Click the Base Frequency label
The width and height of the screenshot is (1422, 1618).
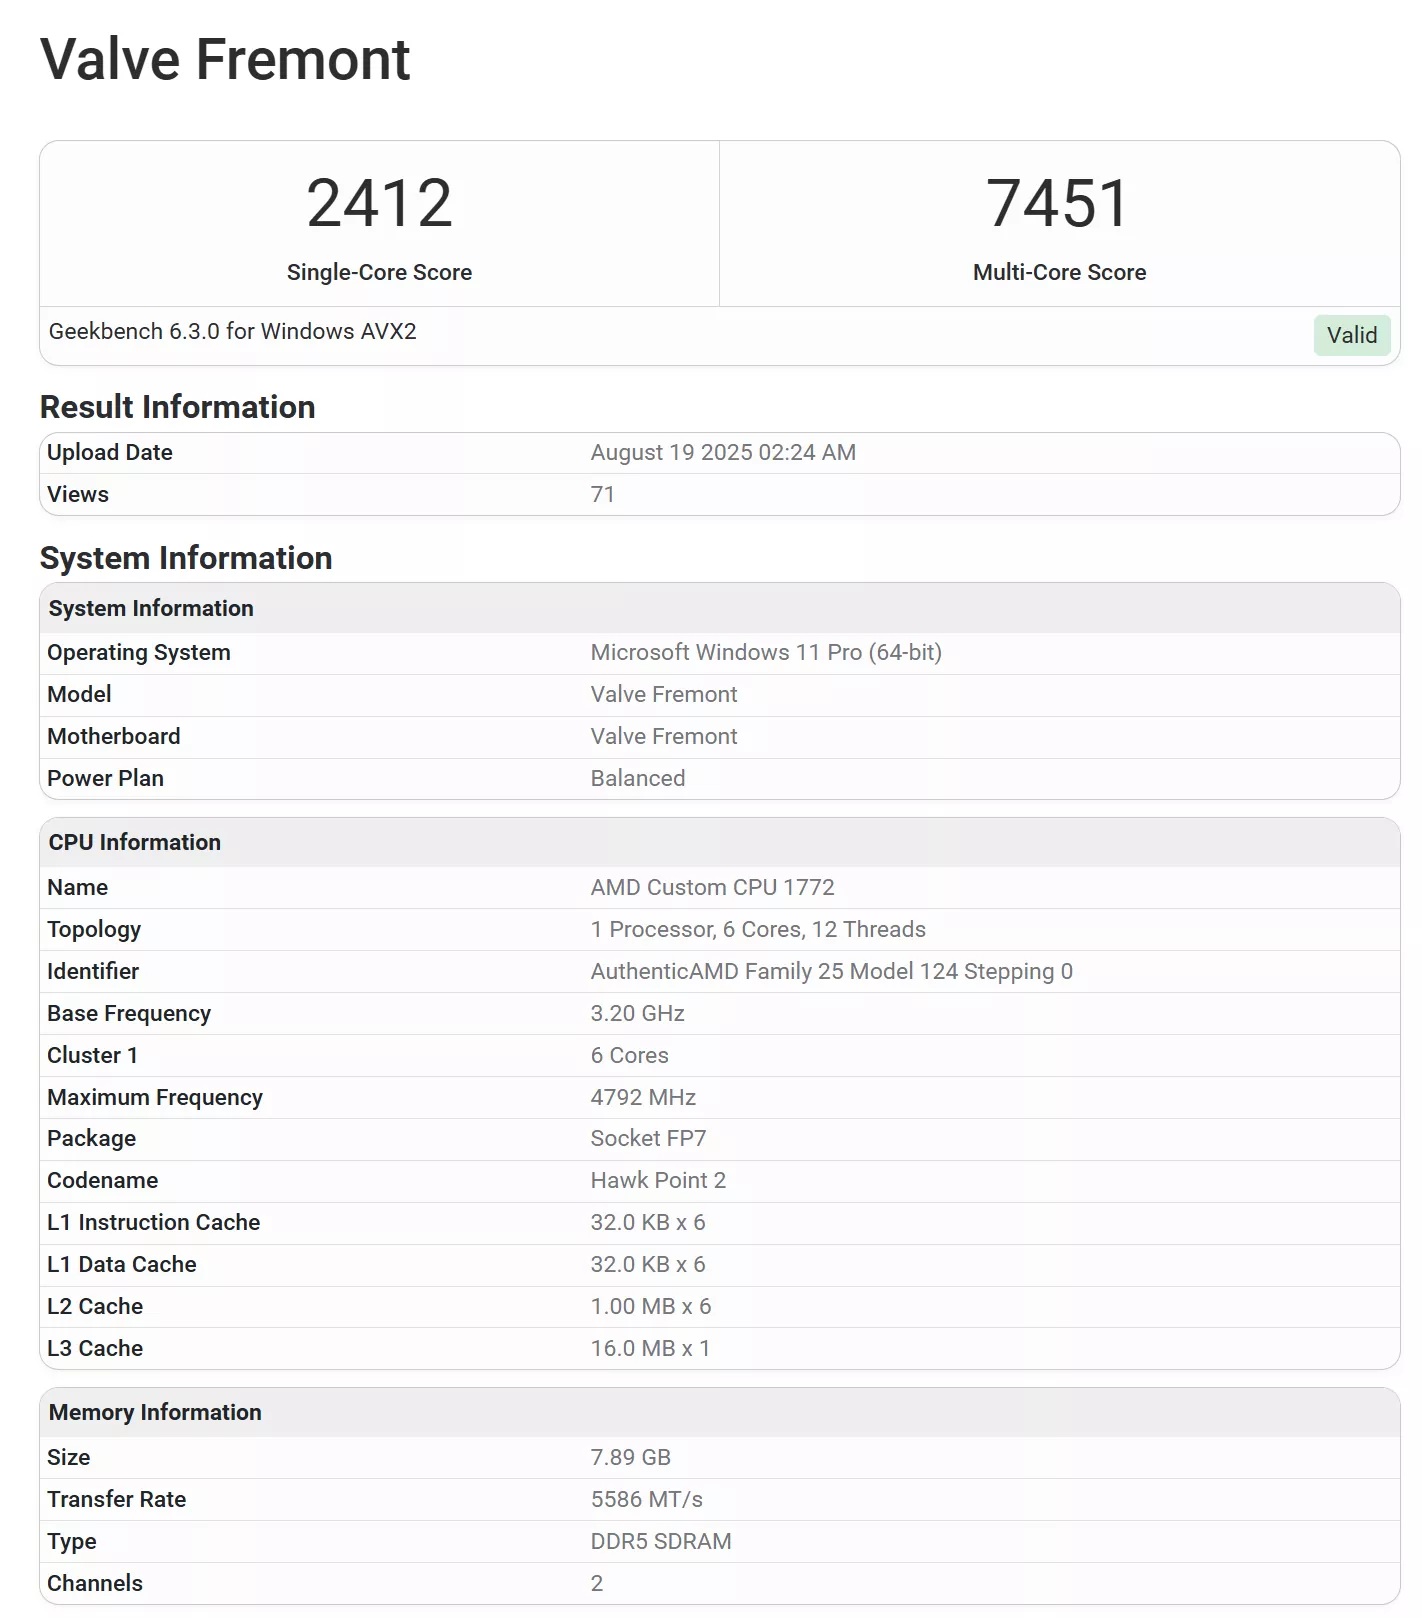129,1013
